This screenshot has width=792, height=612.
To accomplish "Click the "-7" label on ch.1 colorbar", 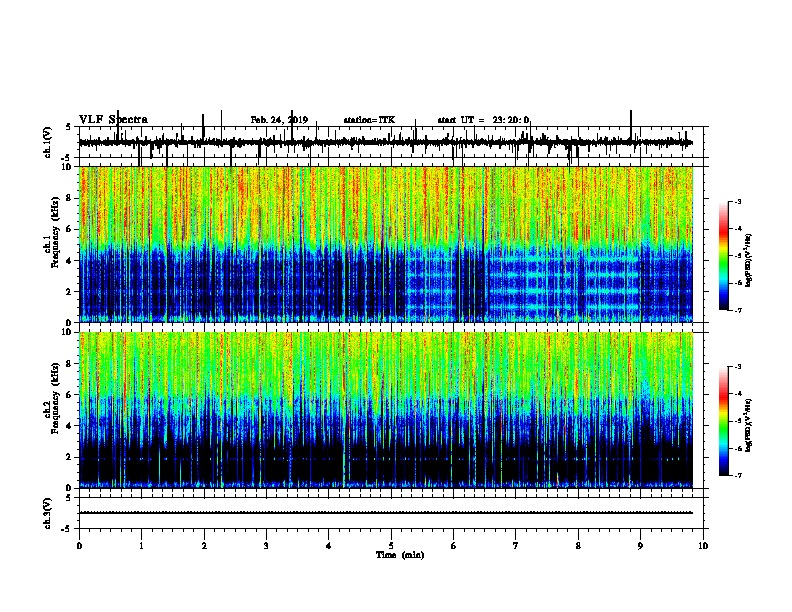I will click(x=738, y=310).
